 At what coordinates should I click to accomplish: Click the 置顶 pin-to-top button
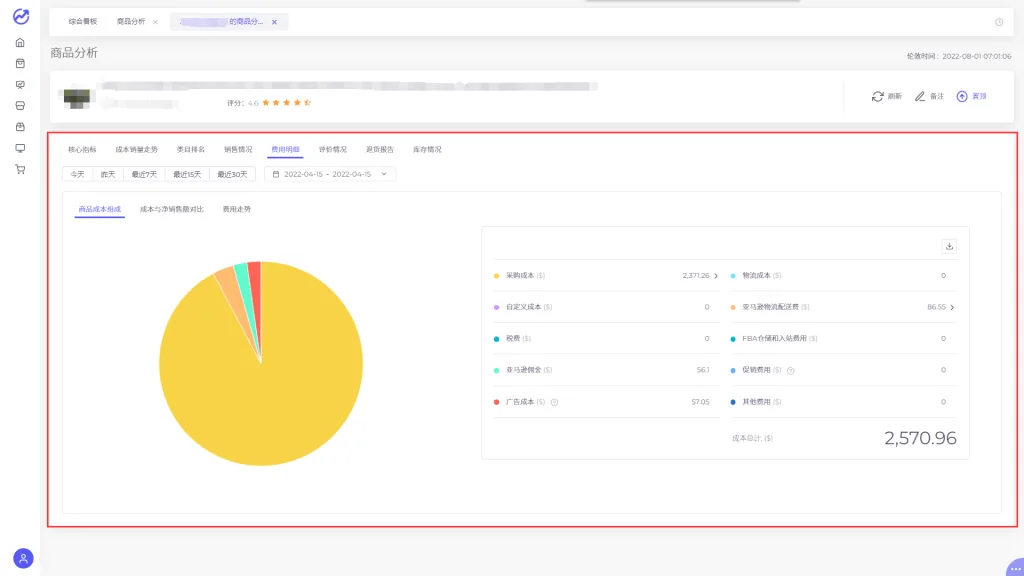click(x=971, y=96)
